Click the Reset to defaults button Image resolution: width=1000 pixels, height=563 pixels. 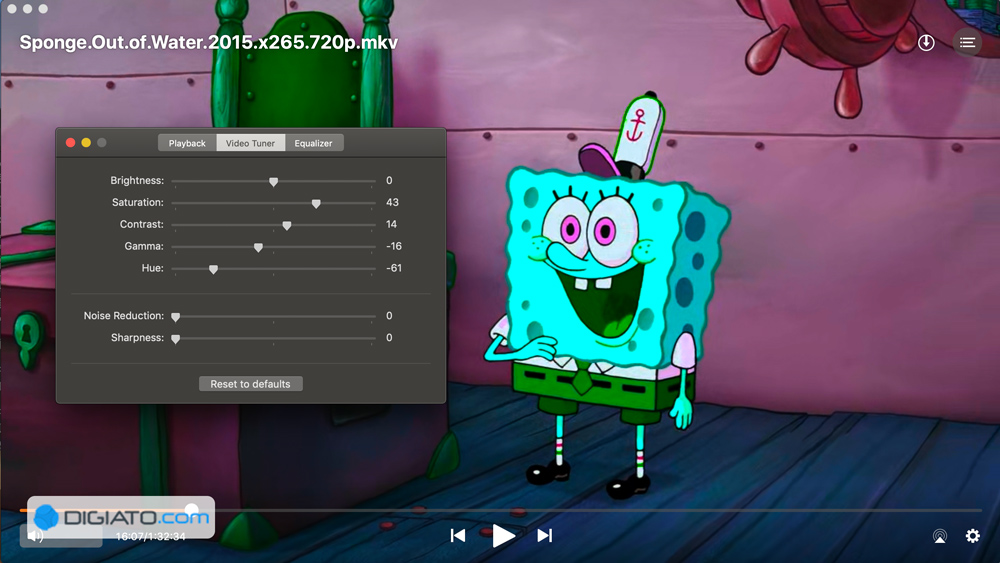tap(251, 384)
